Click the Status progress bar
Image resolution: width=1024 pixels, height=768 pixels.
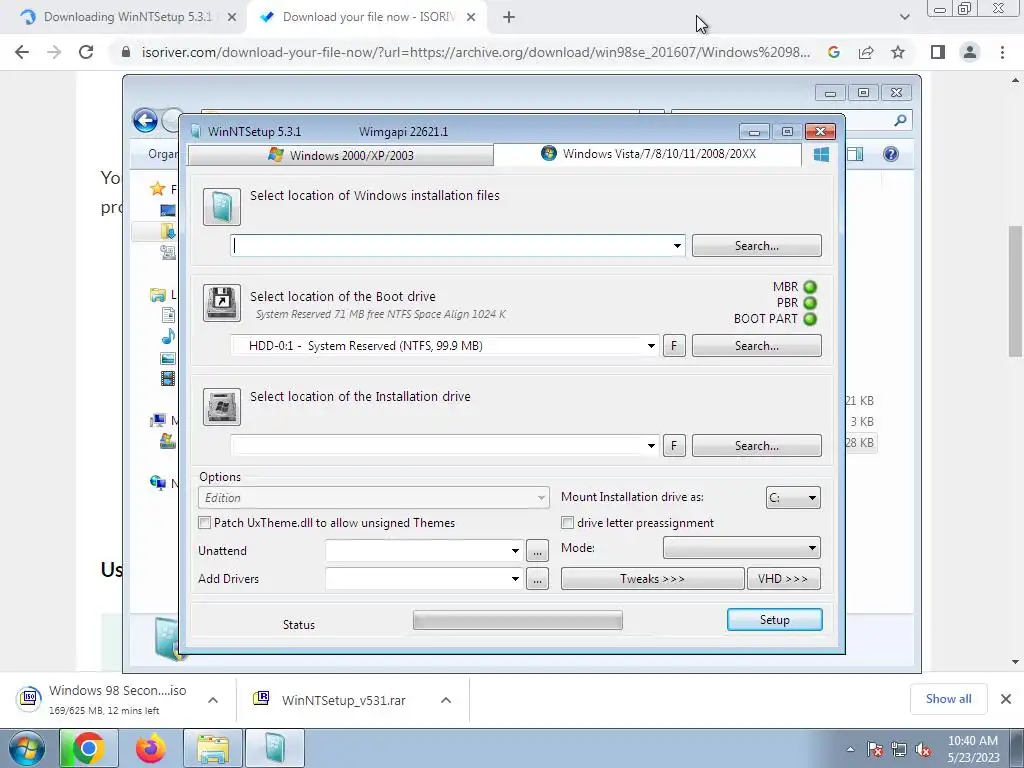(517, 620)
